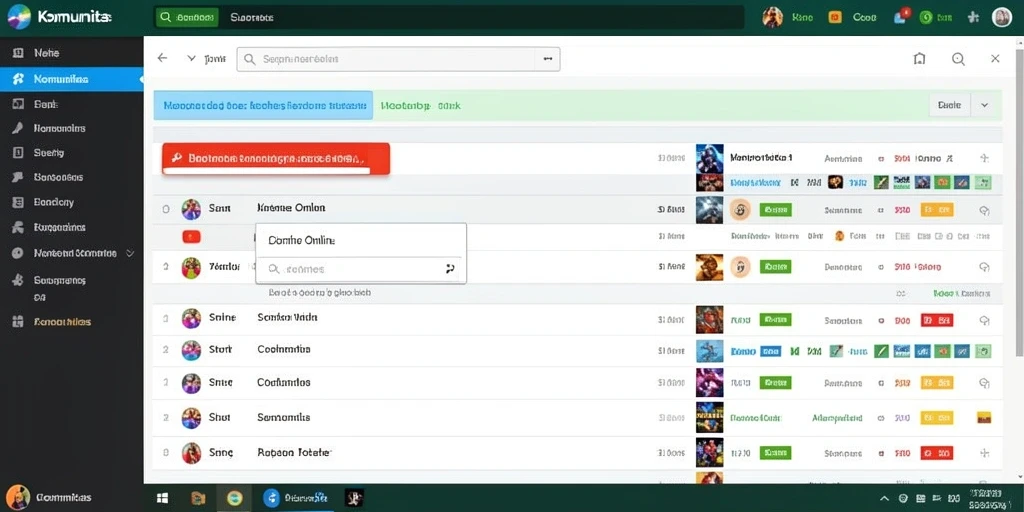Screen dimensions: 1024x512
Task: Click the back arrow beside the search field
Action: 163,58
